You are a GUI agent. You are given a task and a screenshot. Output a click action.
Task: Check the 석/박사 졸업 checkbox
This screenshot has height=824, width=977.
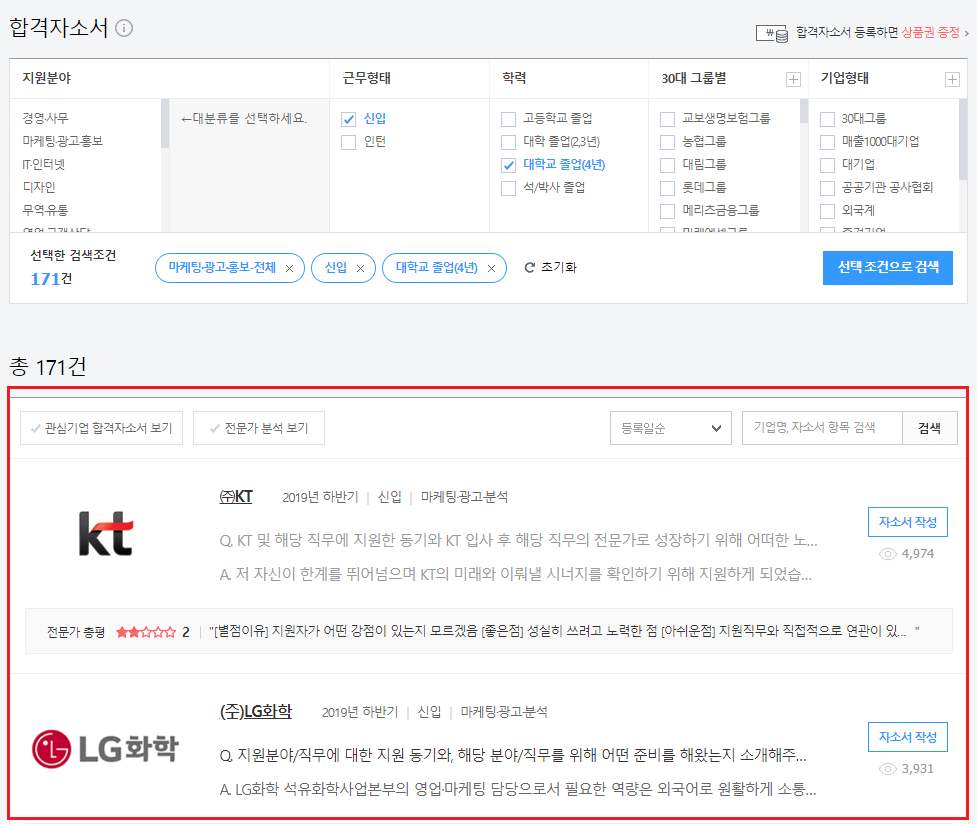(x=508, y=188)
